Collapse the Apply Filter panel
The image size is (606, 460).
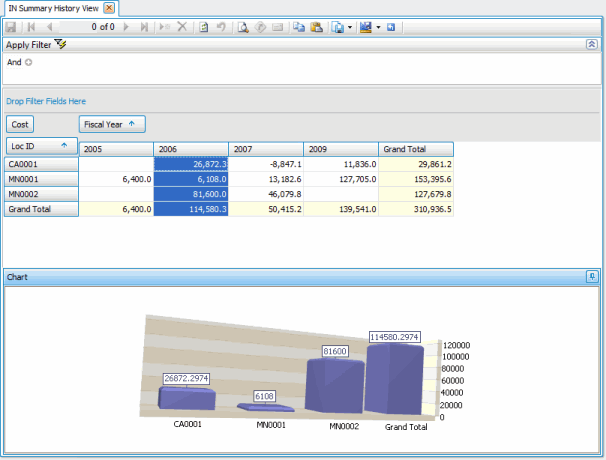pos(592,45)
